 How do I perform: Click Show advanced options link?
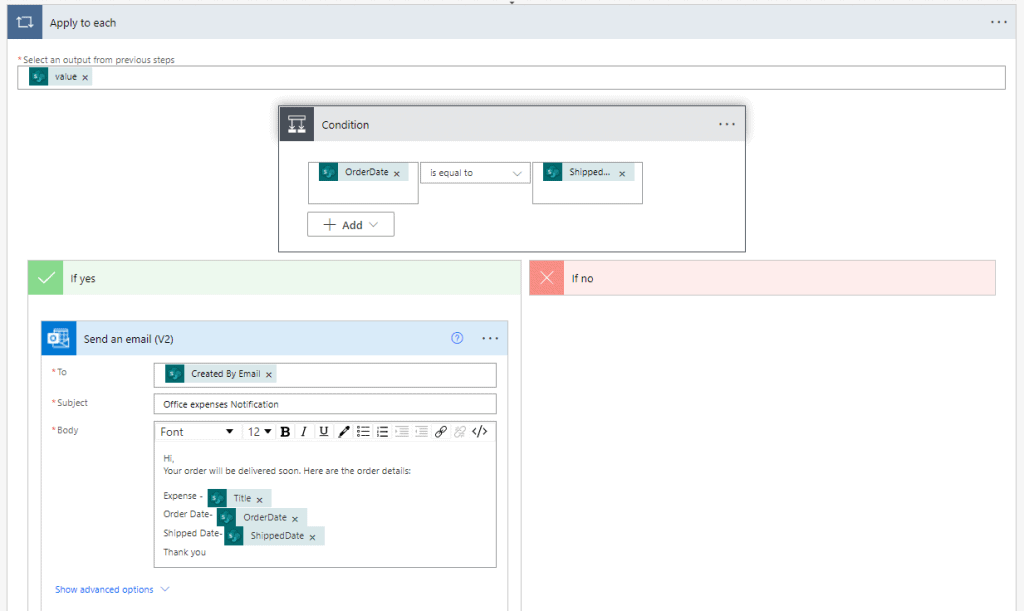[104, 589]
